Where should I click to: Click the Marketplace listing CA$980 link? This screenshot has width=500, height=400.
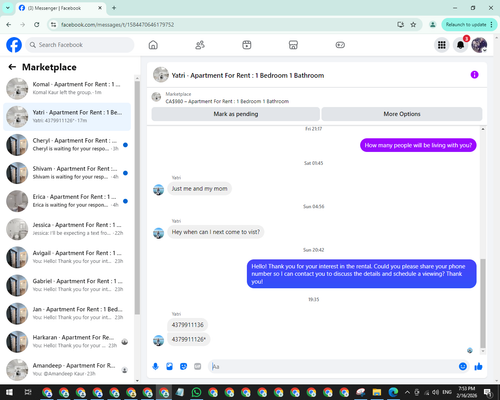pos(227,101)
